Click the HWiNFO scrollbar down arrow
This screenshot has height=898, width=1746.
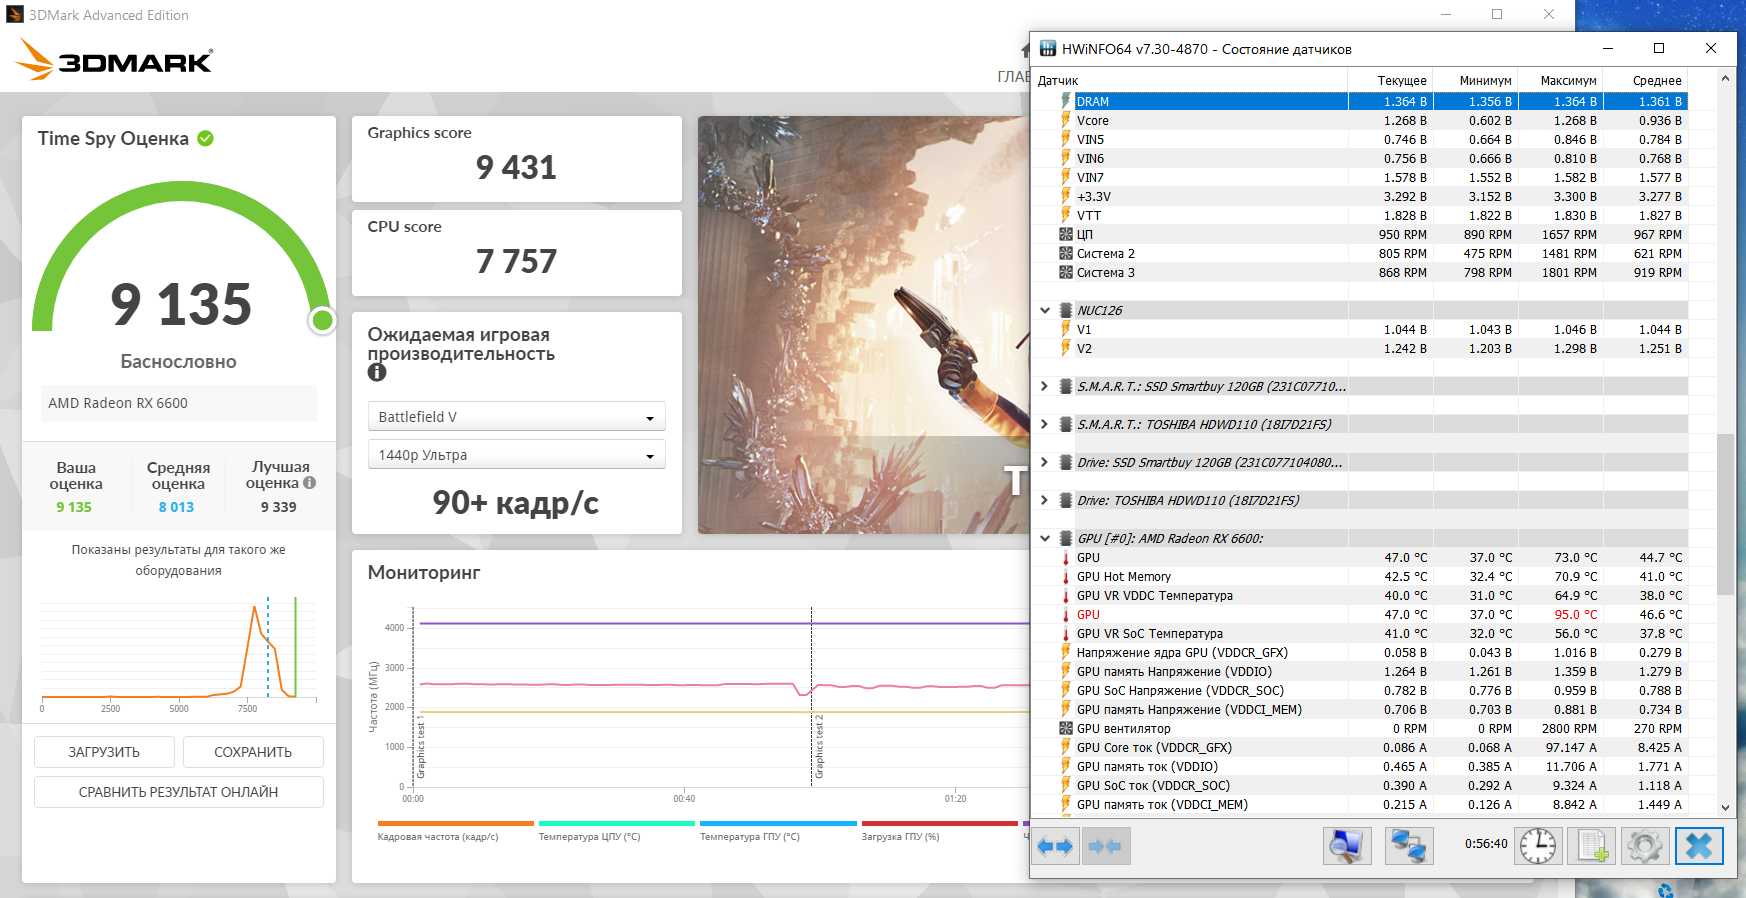pyautogui.click(x=1725, y=807)
